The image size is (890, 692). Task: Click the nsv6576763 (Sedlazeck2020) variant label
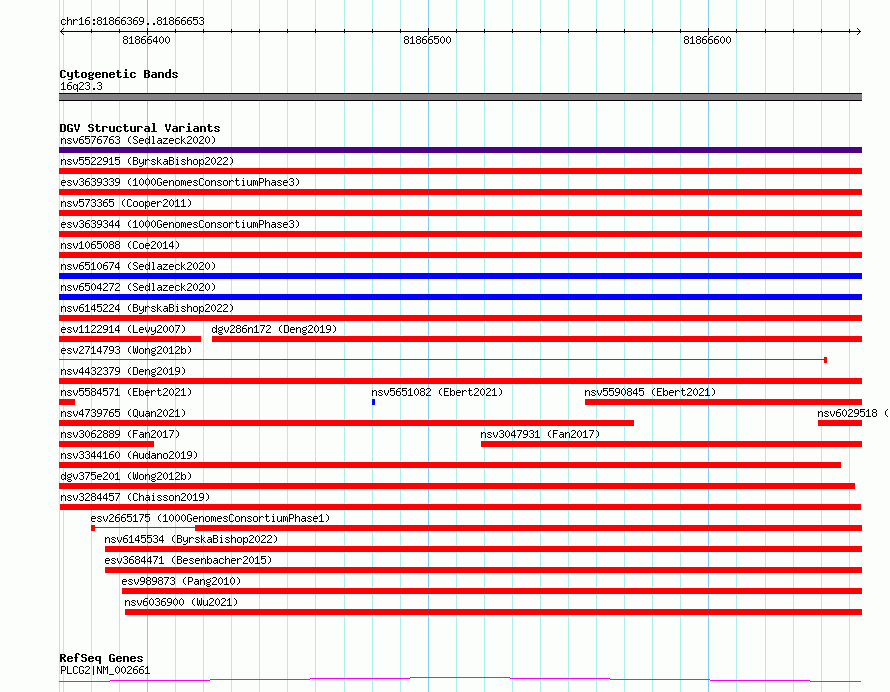pyautogui.click(x=138, y=140)
